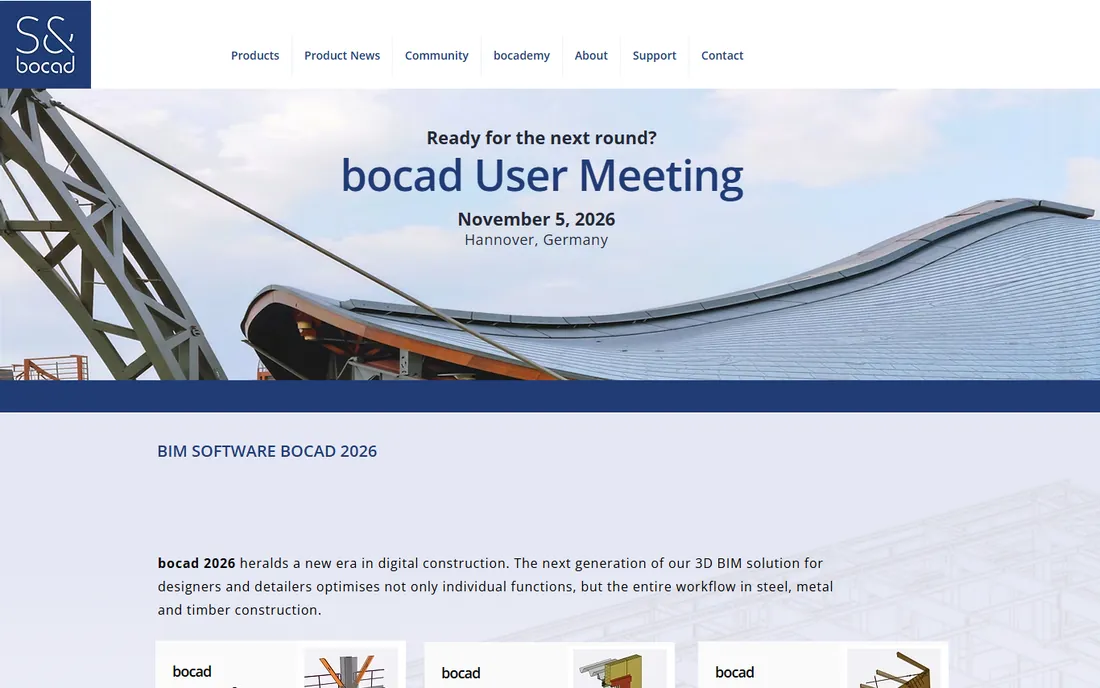The width and height of the screenshot is (1100, 688).
Task: Click the S& bocad logo
Action: coord(46,45)
